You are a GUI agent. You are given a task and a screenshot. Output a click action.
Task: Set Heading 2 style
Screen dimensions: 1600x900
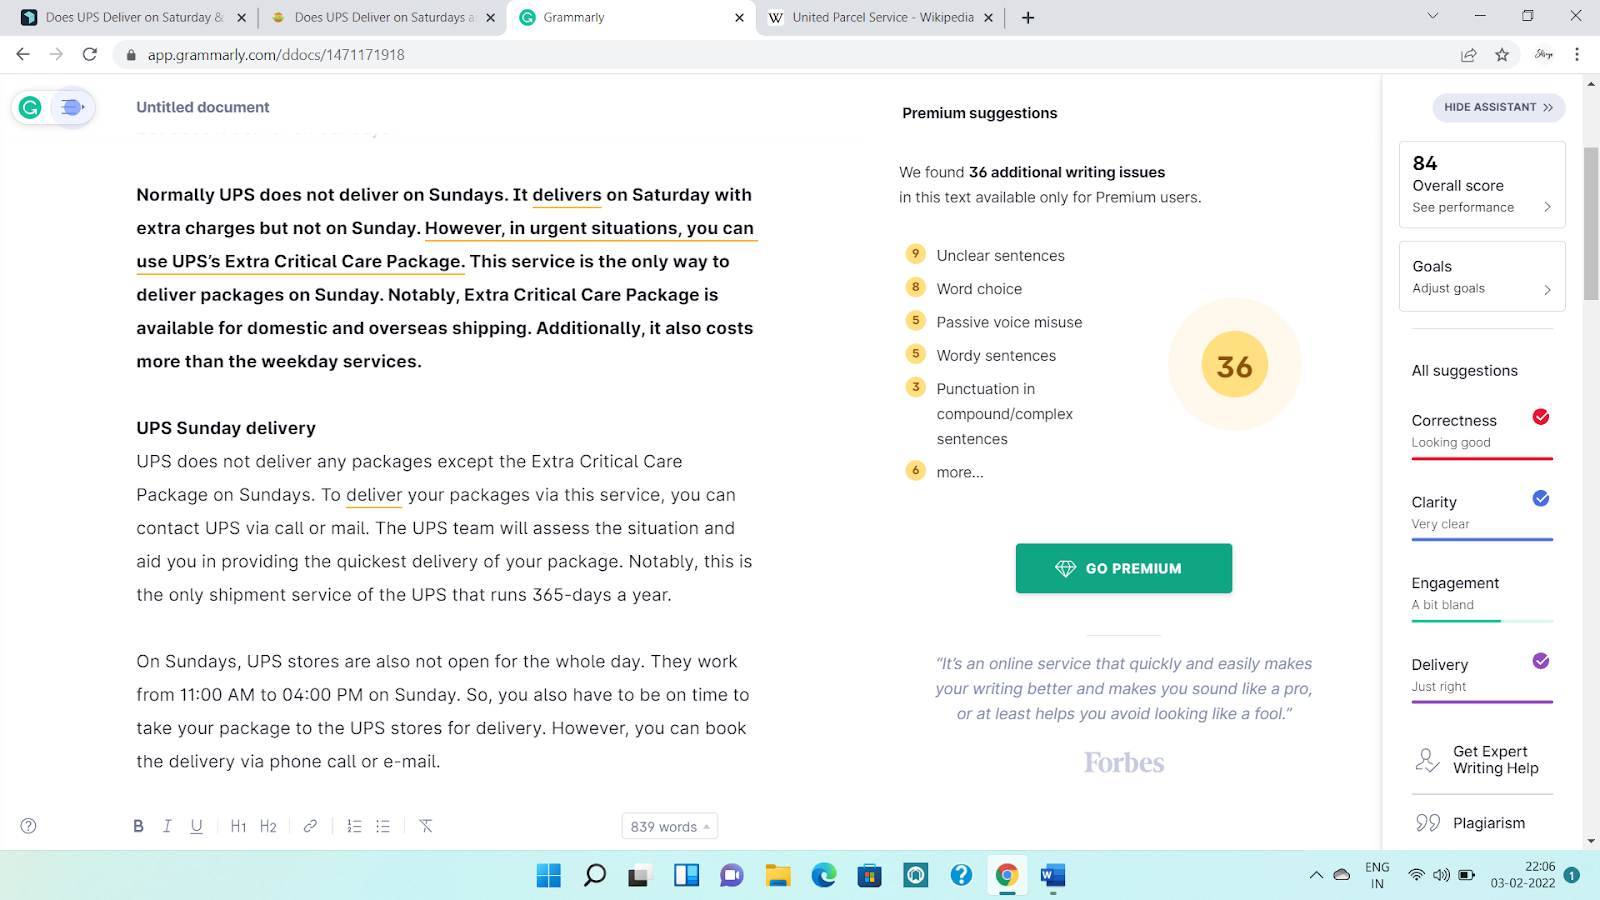coord(268,826)
